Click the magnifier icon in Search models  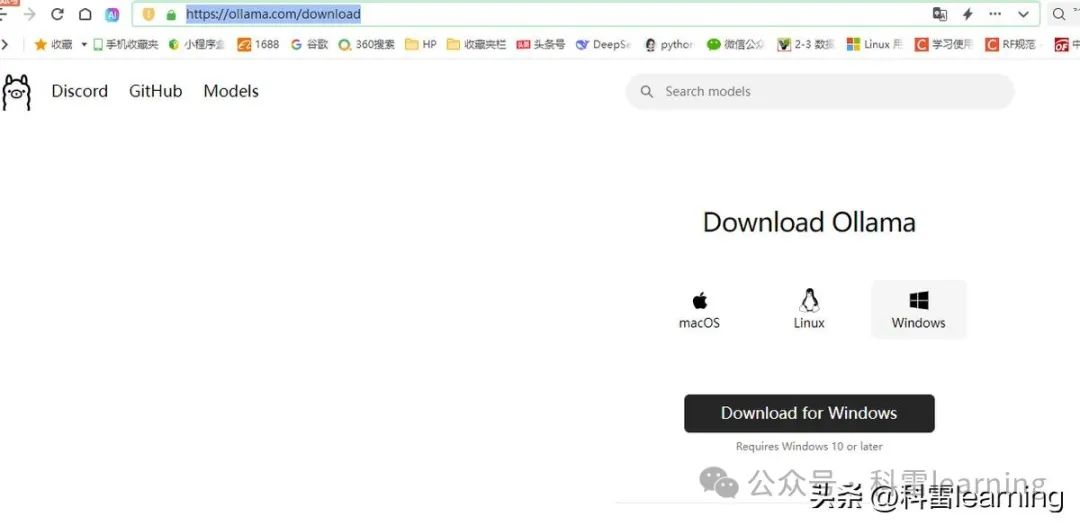point(647,92)
